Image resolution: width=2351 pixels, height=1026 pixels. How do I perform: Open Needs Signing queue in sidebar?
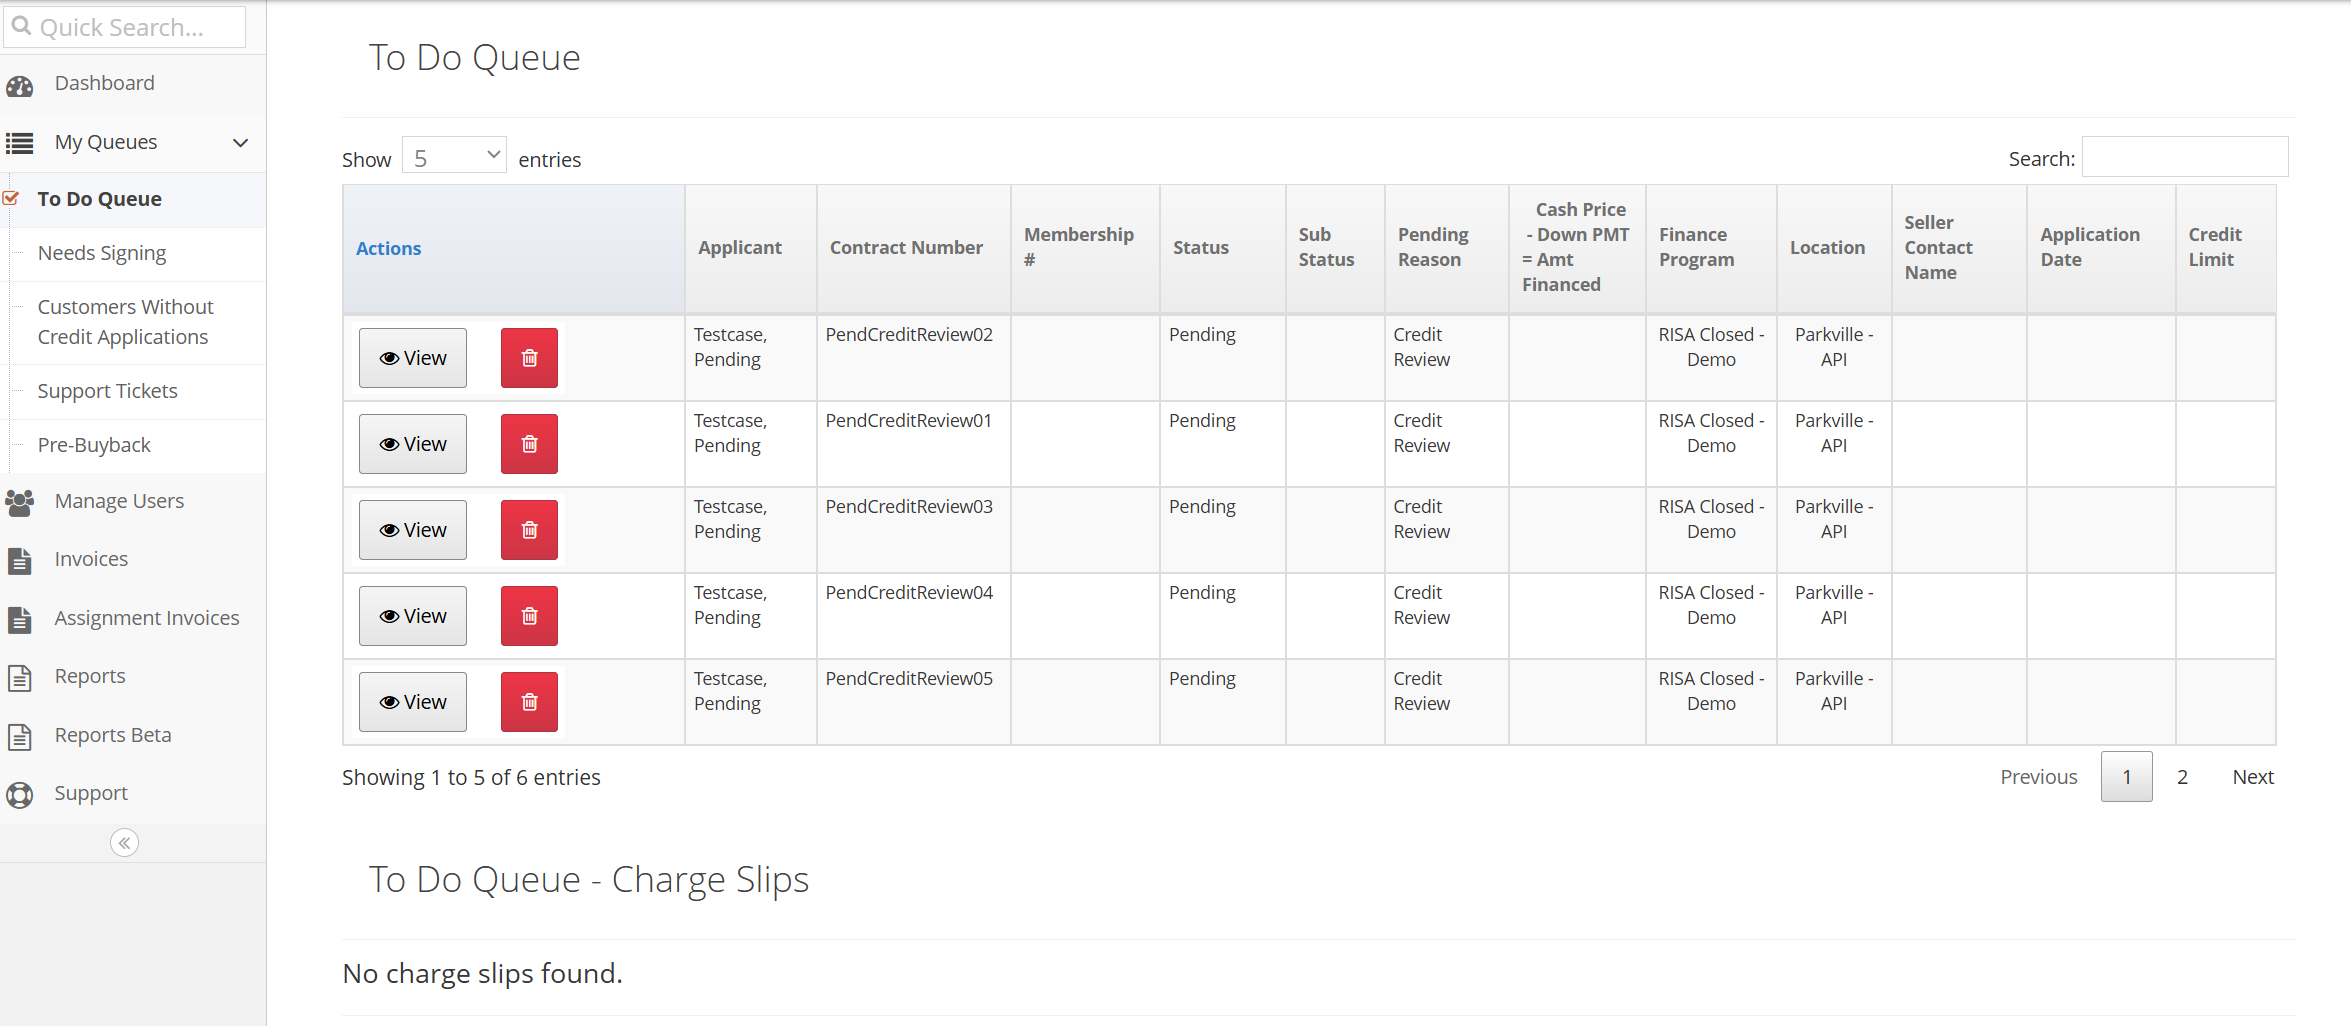(x=102, y=253)
